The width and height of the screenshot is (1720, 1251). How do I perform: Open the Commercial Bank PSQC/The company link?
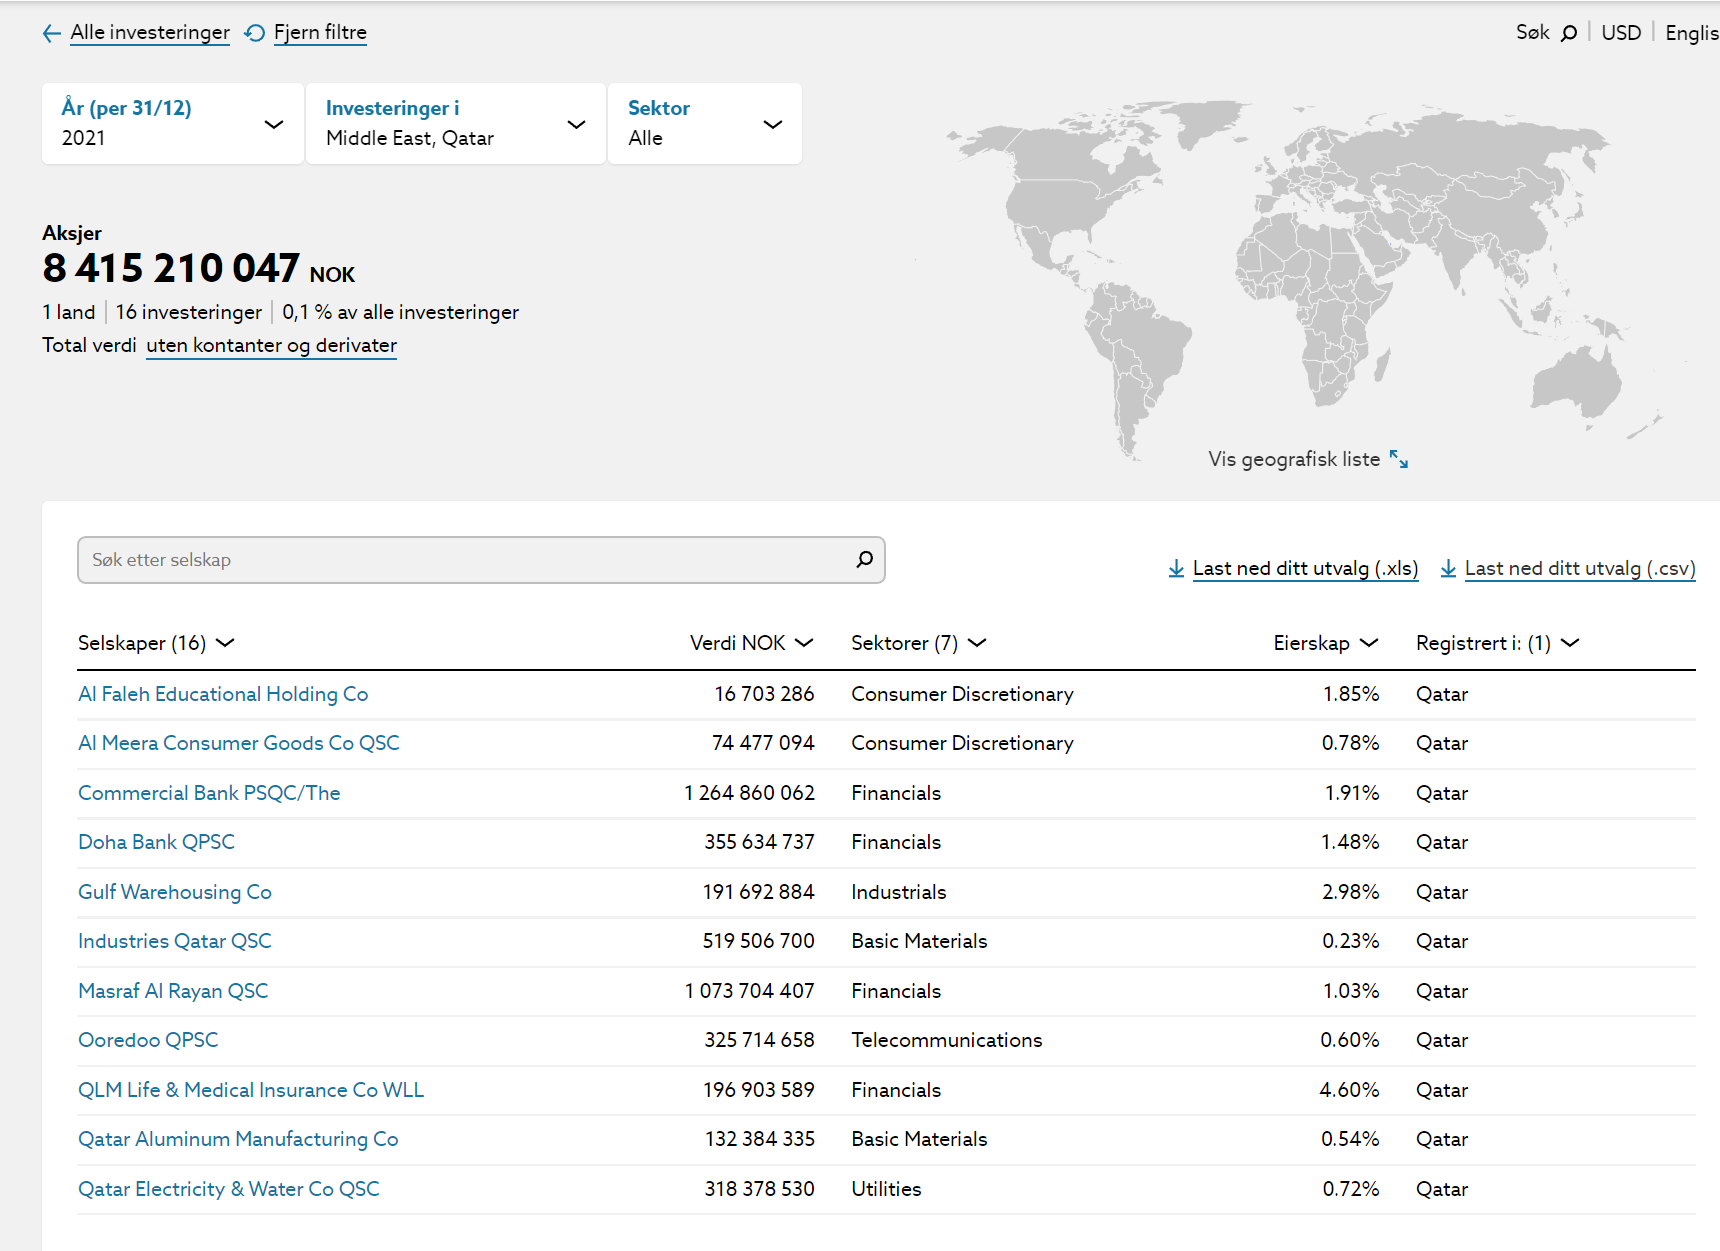coord(209,793)
